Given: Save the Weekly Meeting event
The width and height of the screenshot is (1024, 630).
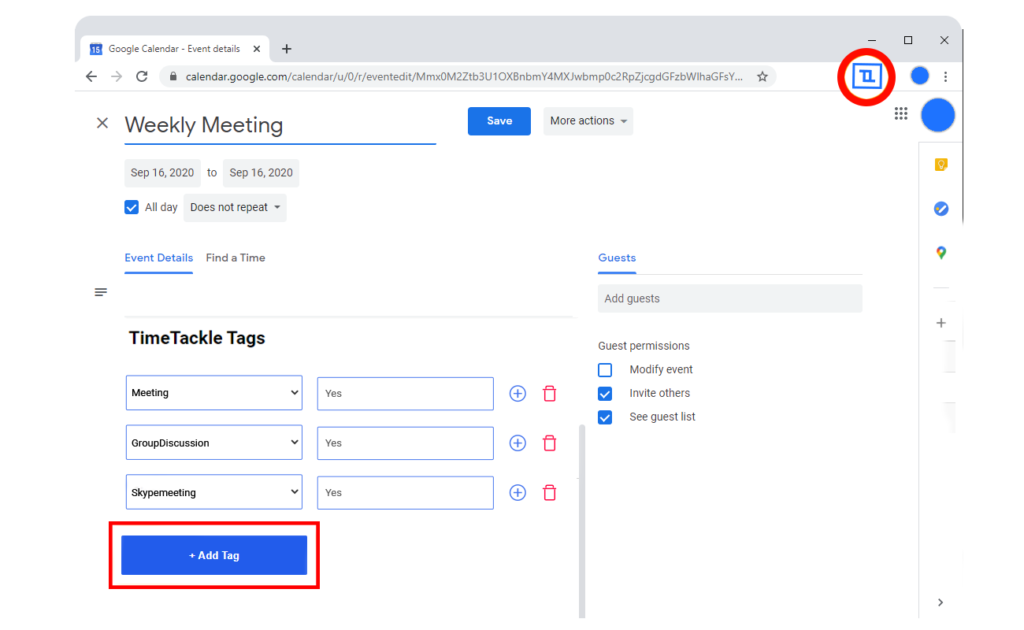Looking at the screenshot, I should pos(499,121).
